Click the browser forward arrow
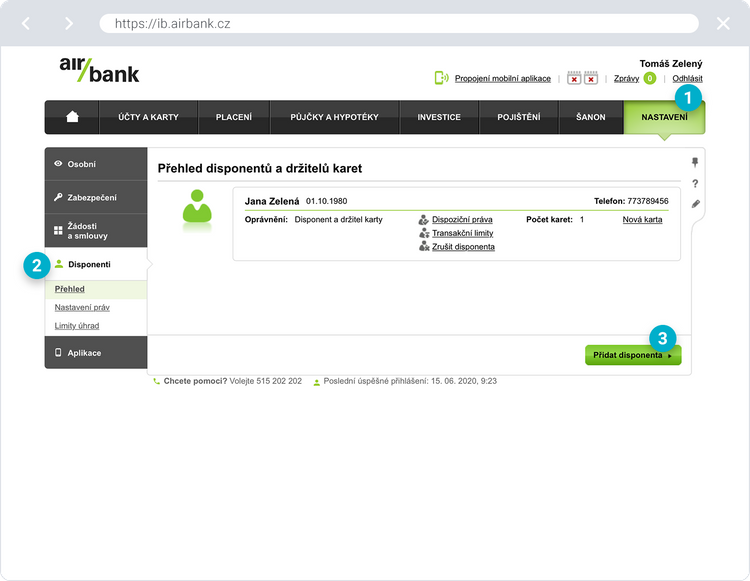Image resolution: width=750 pixels, height=581 pixels. pyautogui.click(x=68, y=23)
